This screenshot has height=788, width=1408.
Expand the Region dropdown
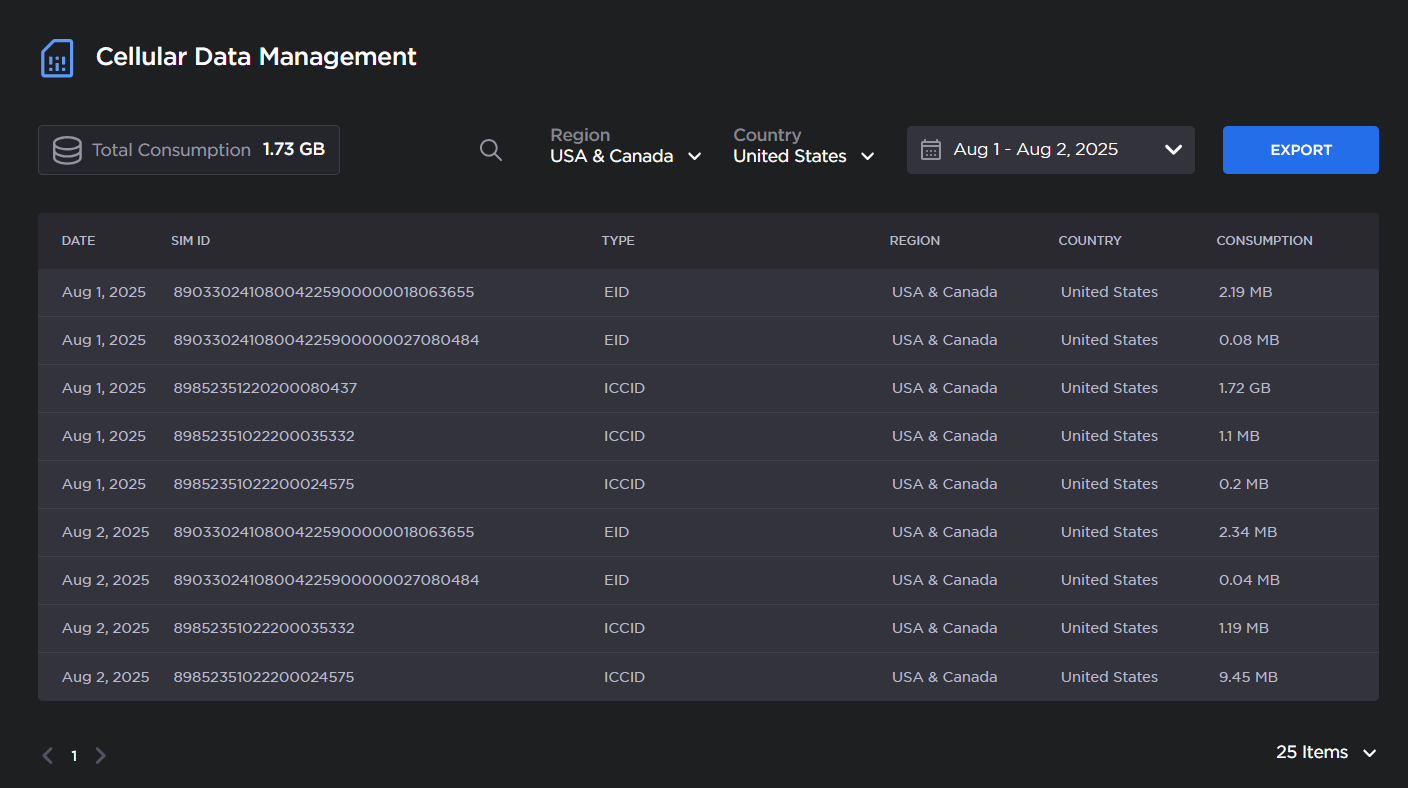pyautogui.click(x=625, y=156)
